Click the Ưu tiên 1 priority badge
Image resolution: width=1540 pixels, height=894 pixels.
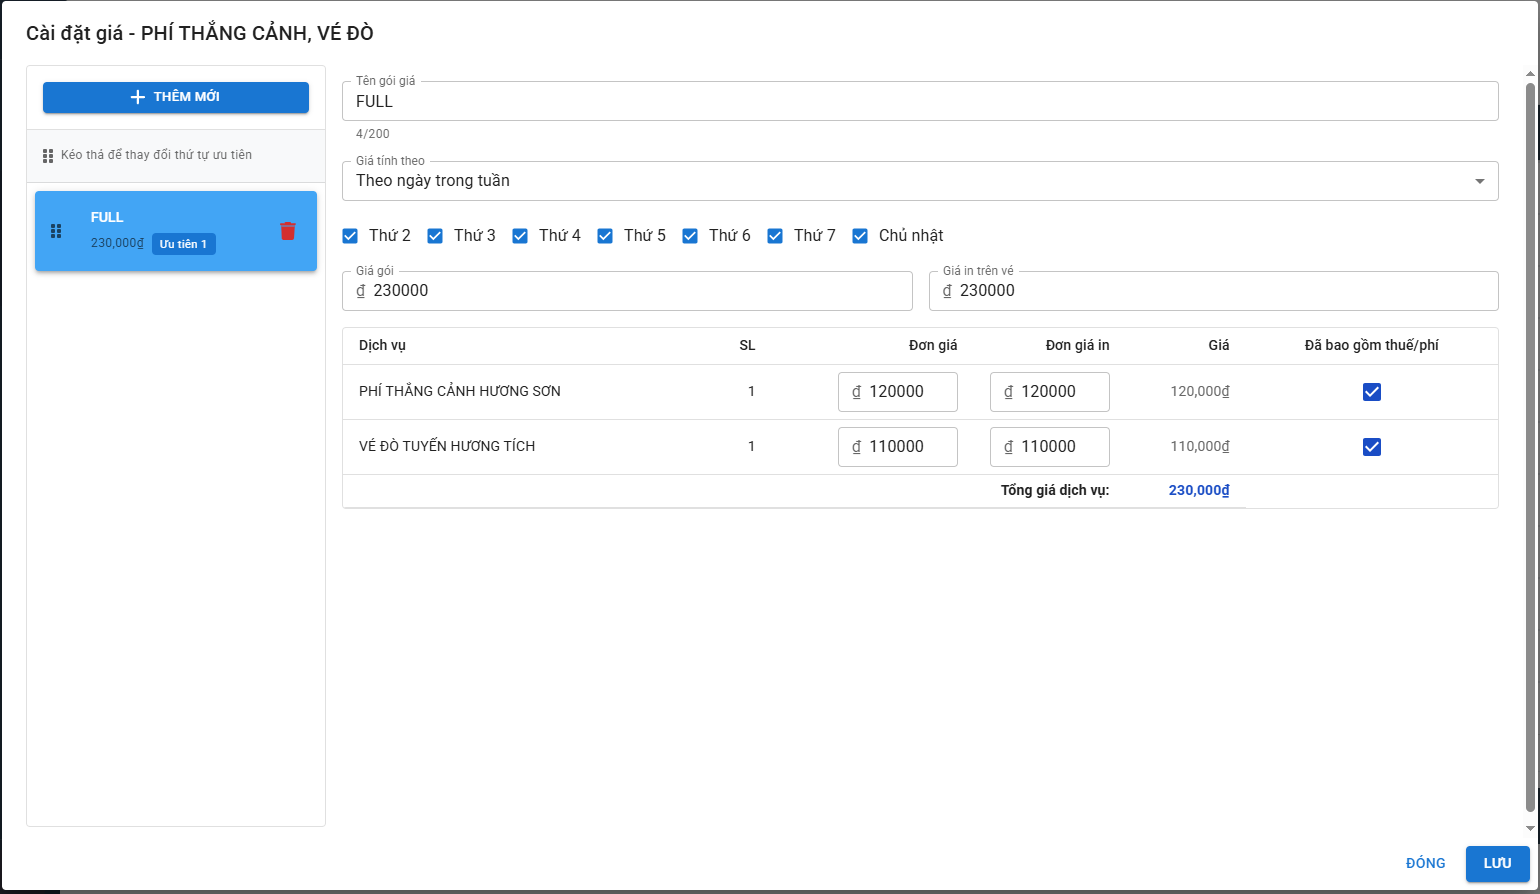pos(183,244)
